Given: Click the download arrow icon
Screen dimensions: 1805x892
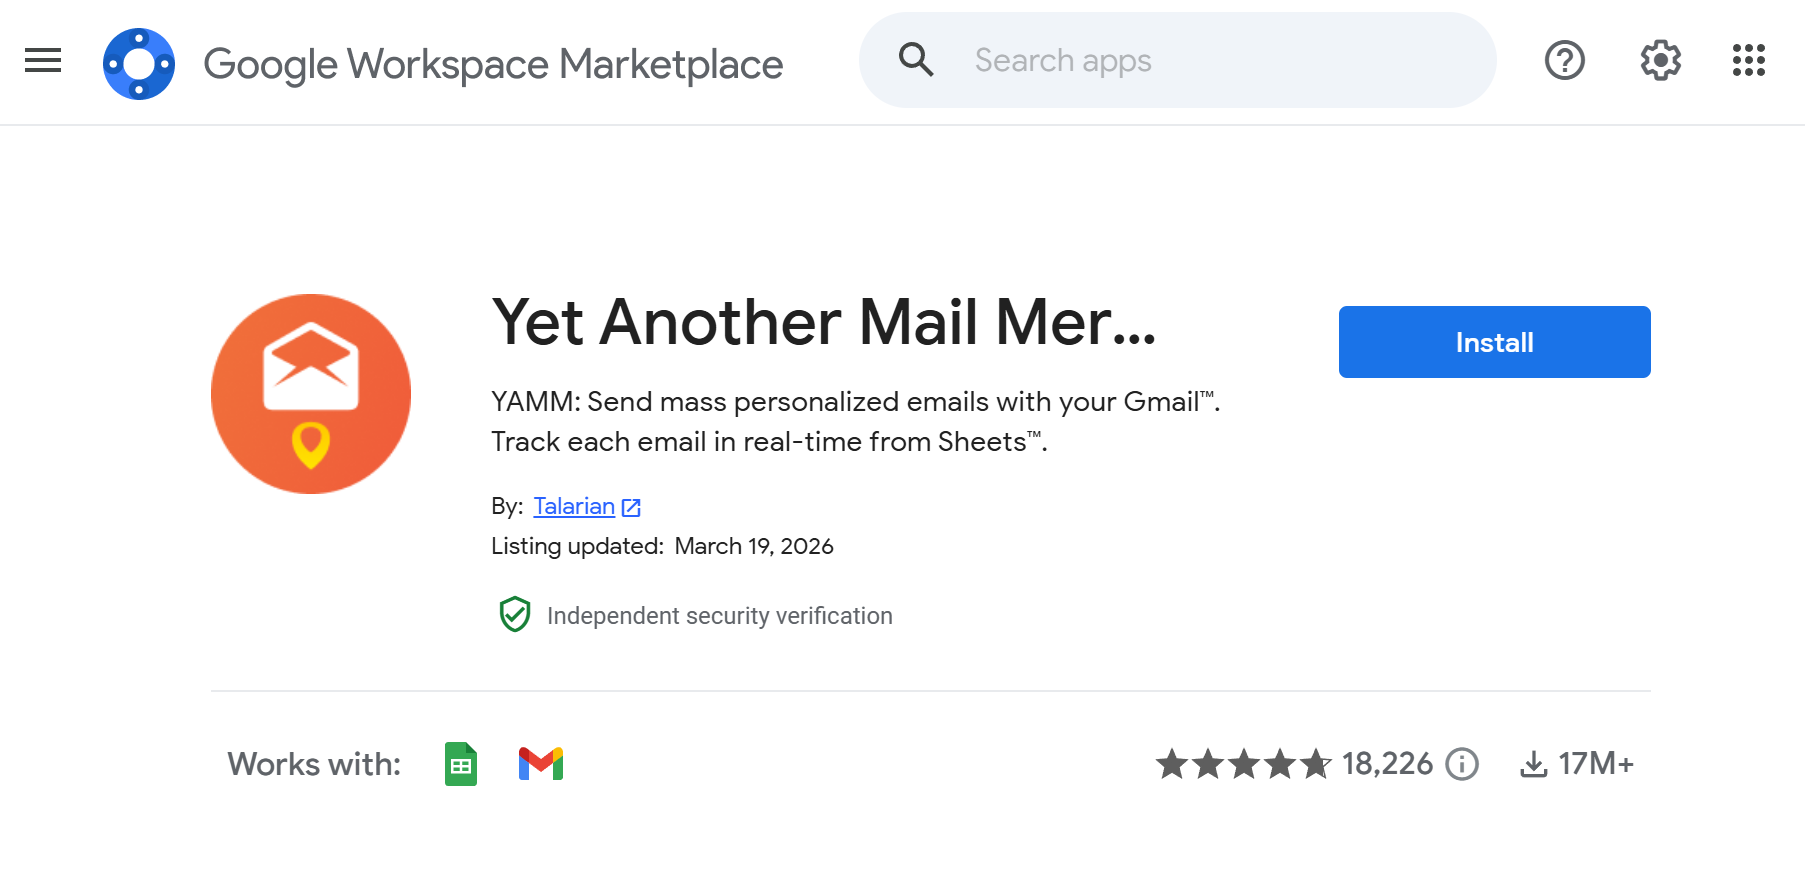Looking at the screenshot, I should 1534,765.
